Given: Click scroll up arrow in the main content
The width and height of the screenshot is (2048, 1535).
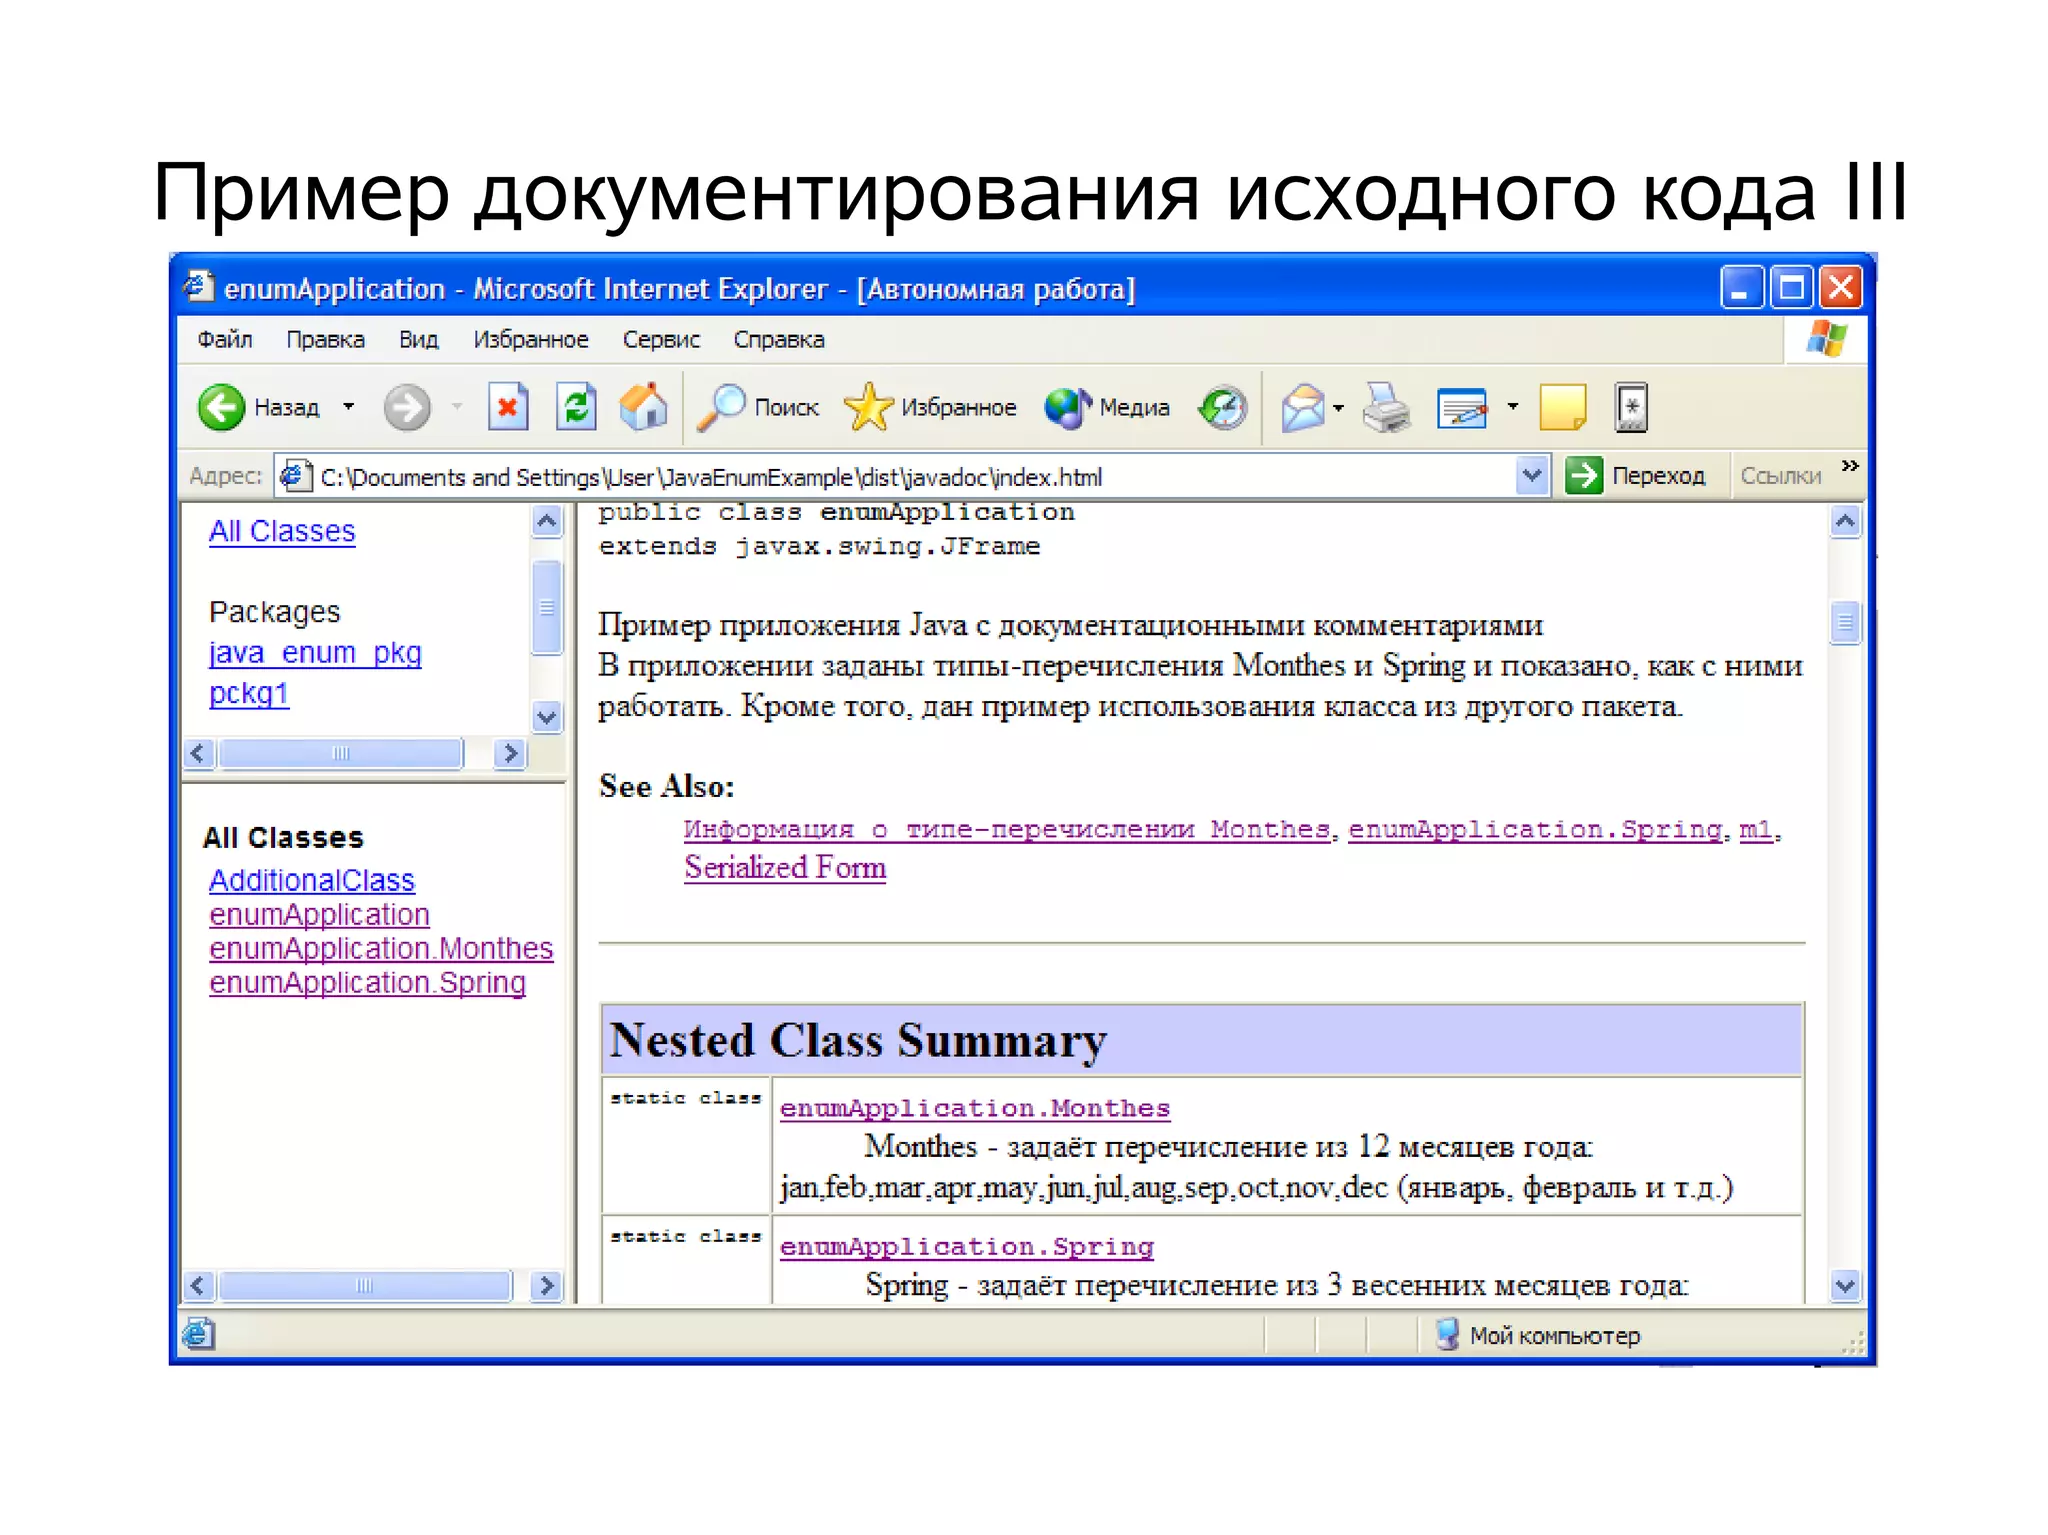Looking at the screenshot, I should coord(1845,521).
